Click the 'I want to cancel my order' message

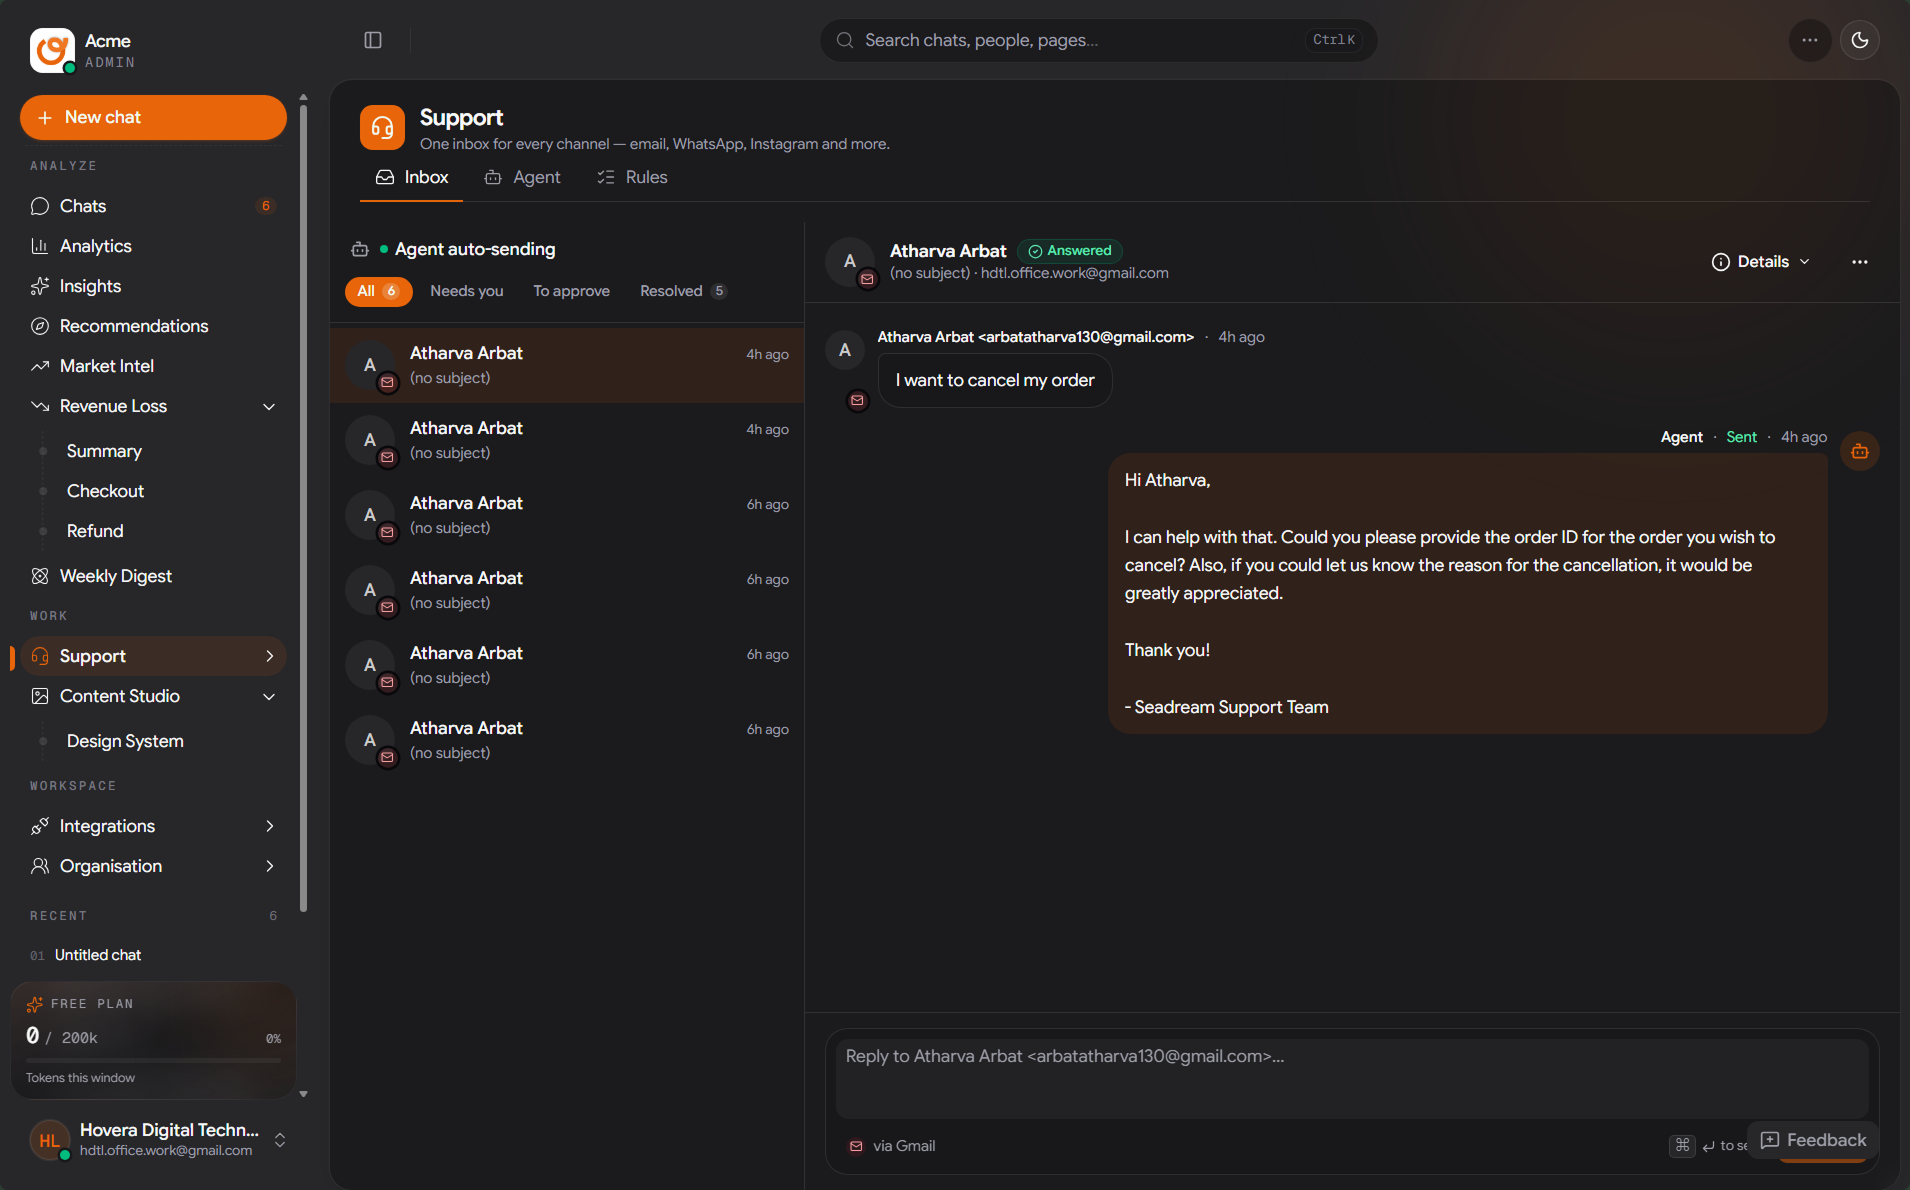[x=995, y=380]
